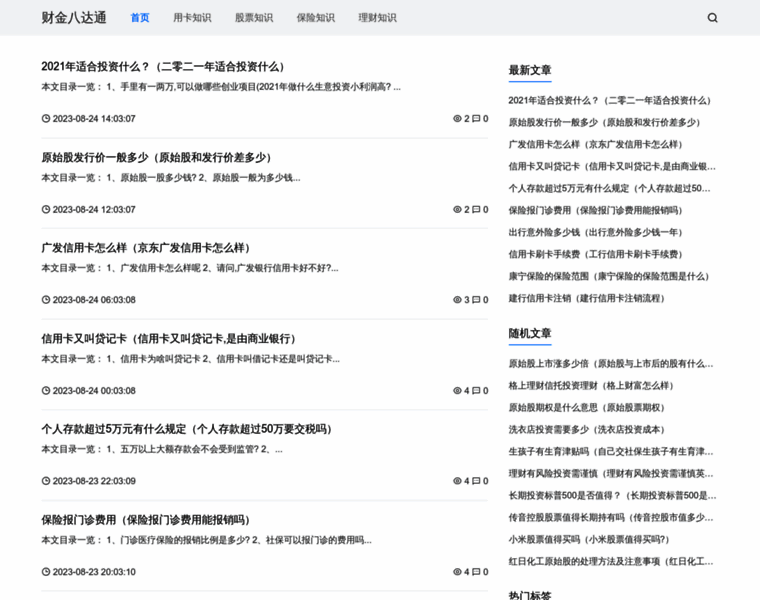This screenshot has height=600, width=760.
Task: Go to the 首页 tab
Action: (x=140, y=18)
